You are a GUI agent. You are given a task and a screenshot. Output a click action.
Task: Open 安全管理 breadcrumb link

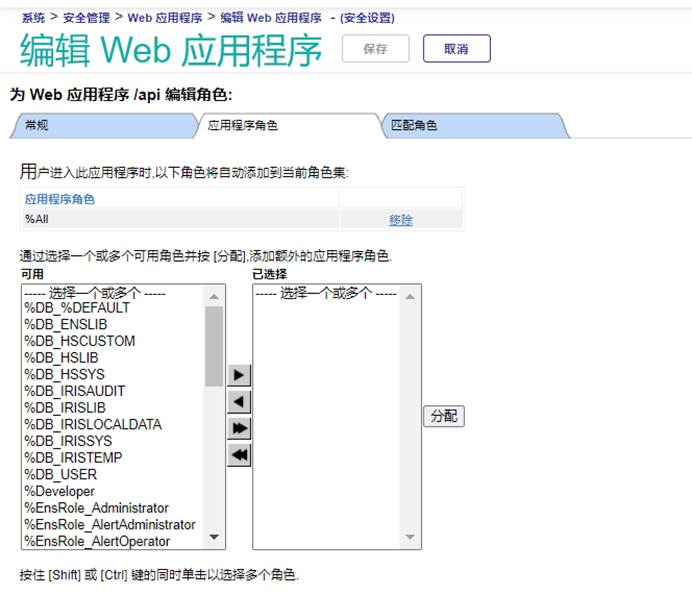coord(86,18)
